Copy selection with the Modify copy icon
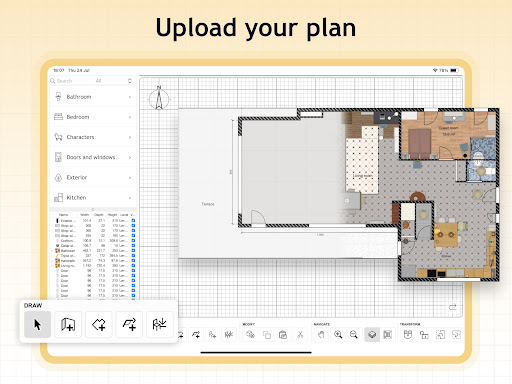The image size is (512, 384). click(x=267, y=334)
